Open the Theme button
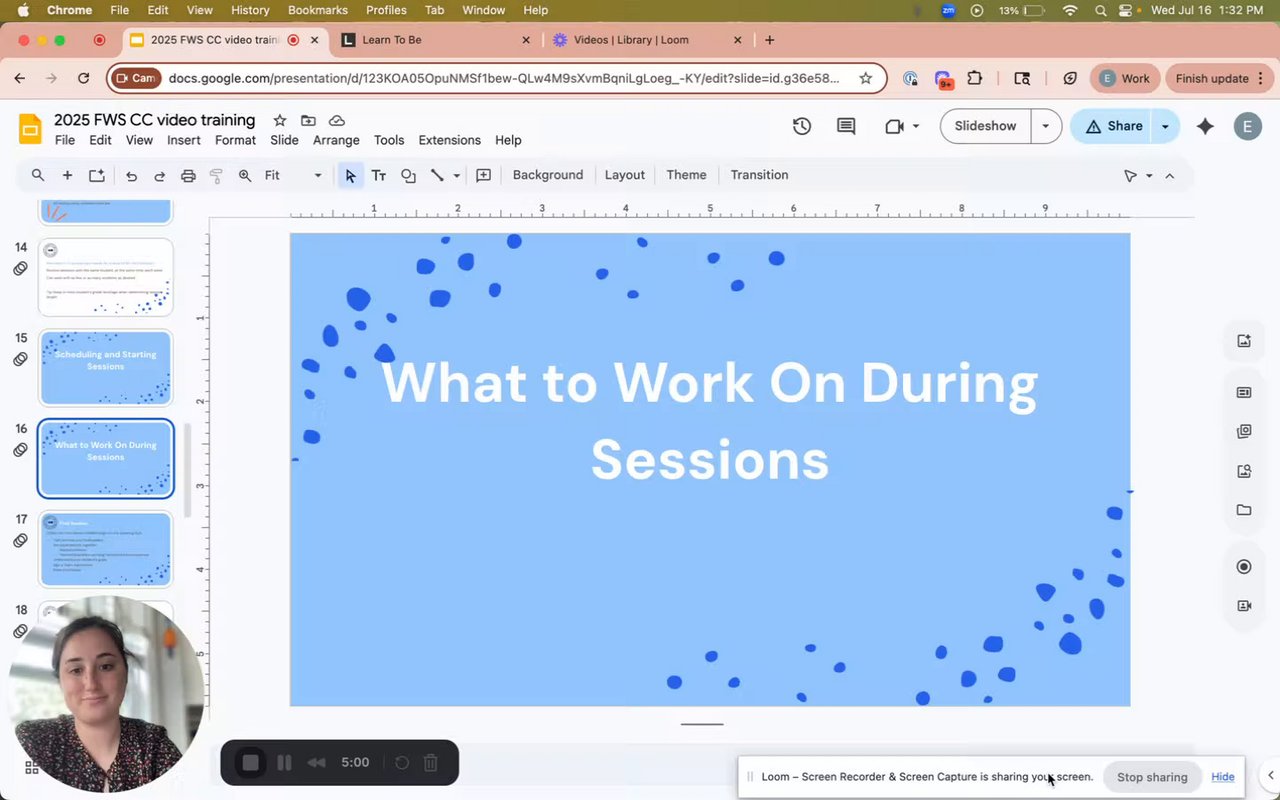The height and width of the screenshot is (800, 1280). click(x=687, y=175)
